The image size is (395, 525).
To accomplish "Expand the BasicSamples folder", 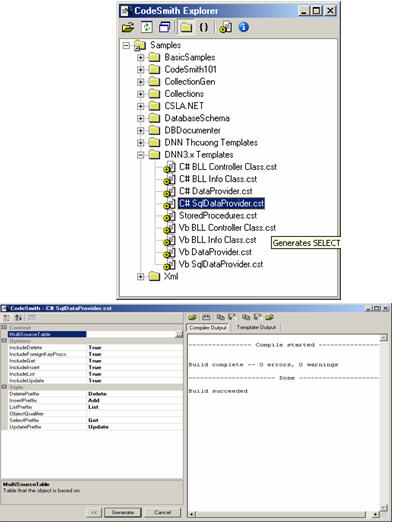I will (141, 58).
